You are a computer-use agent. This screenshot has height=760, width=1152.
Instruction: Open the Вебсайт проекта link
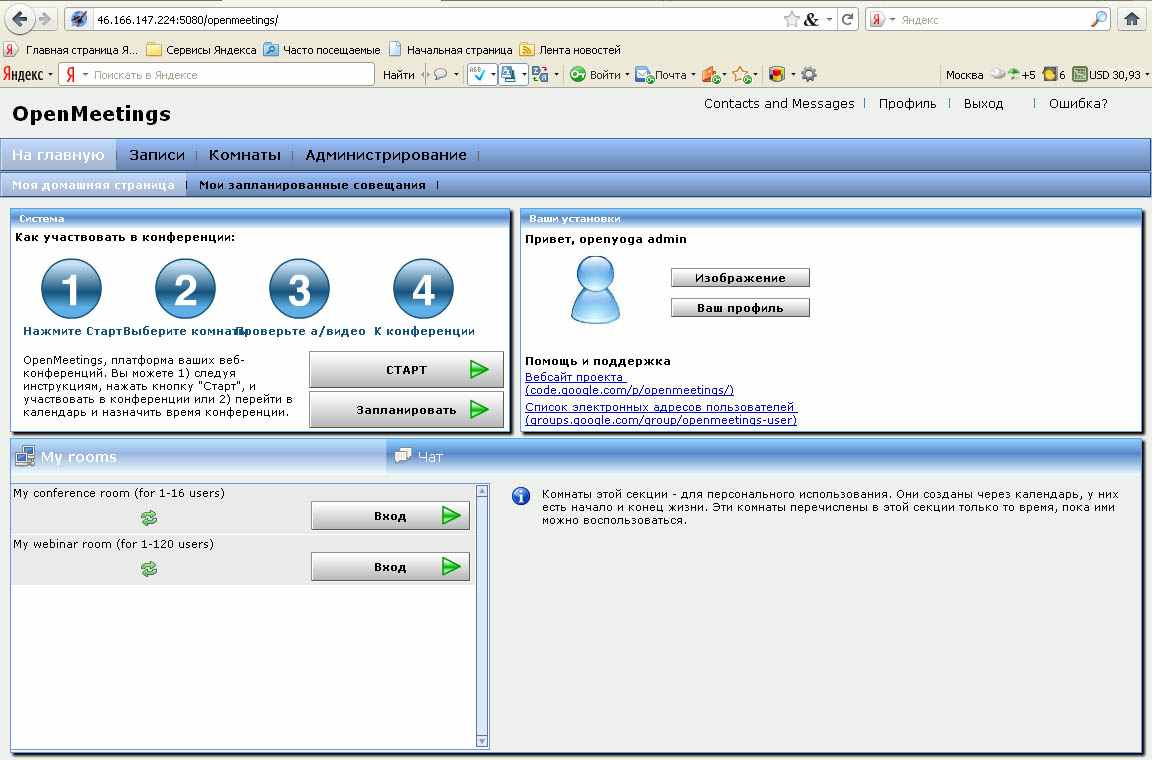pyautogui.click(x=575, y=377)
